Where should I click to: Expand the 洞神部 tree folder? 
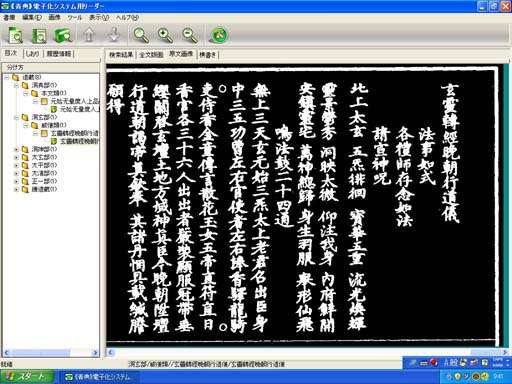(16, 149)
